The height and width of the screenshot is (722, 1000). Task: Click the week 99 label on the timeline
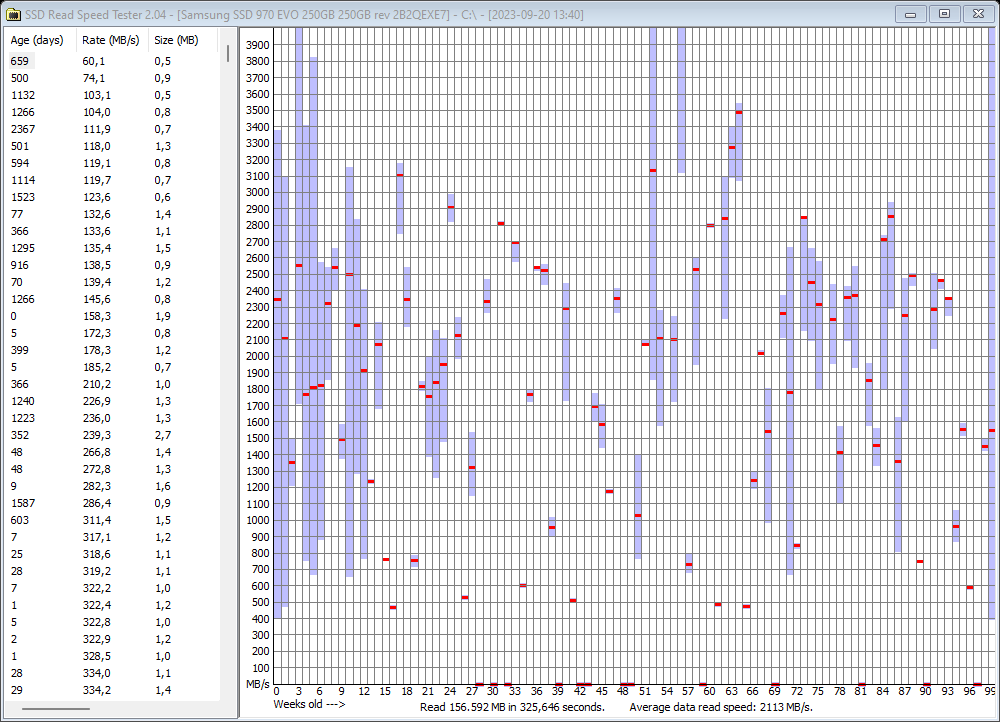click(x=989, y=690)
